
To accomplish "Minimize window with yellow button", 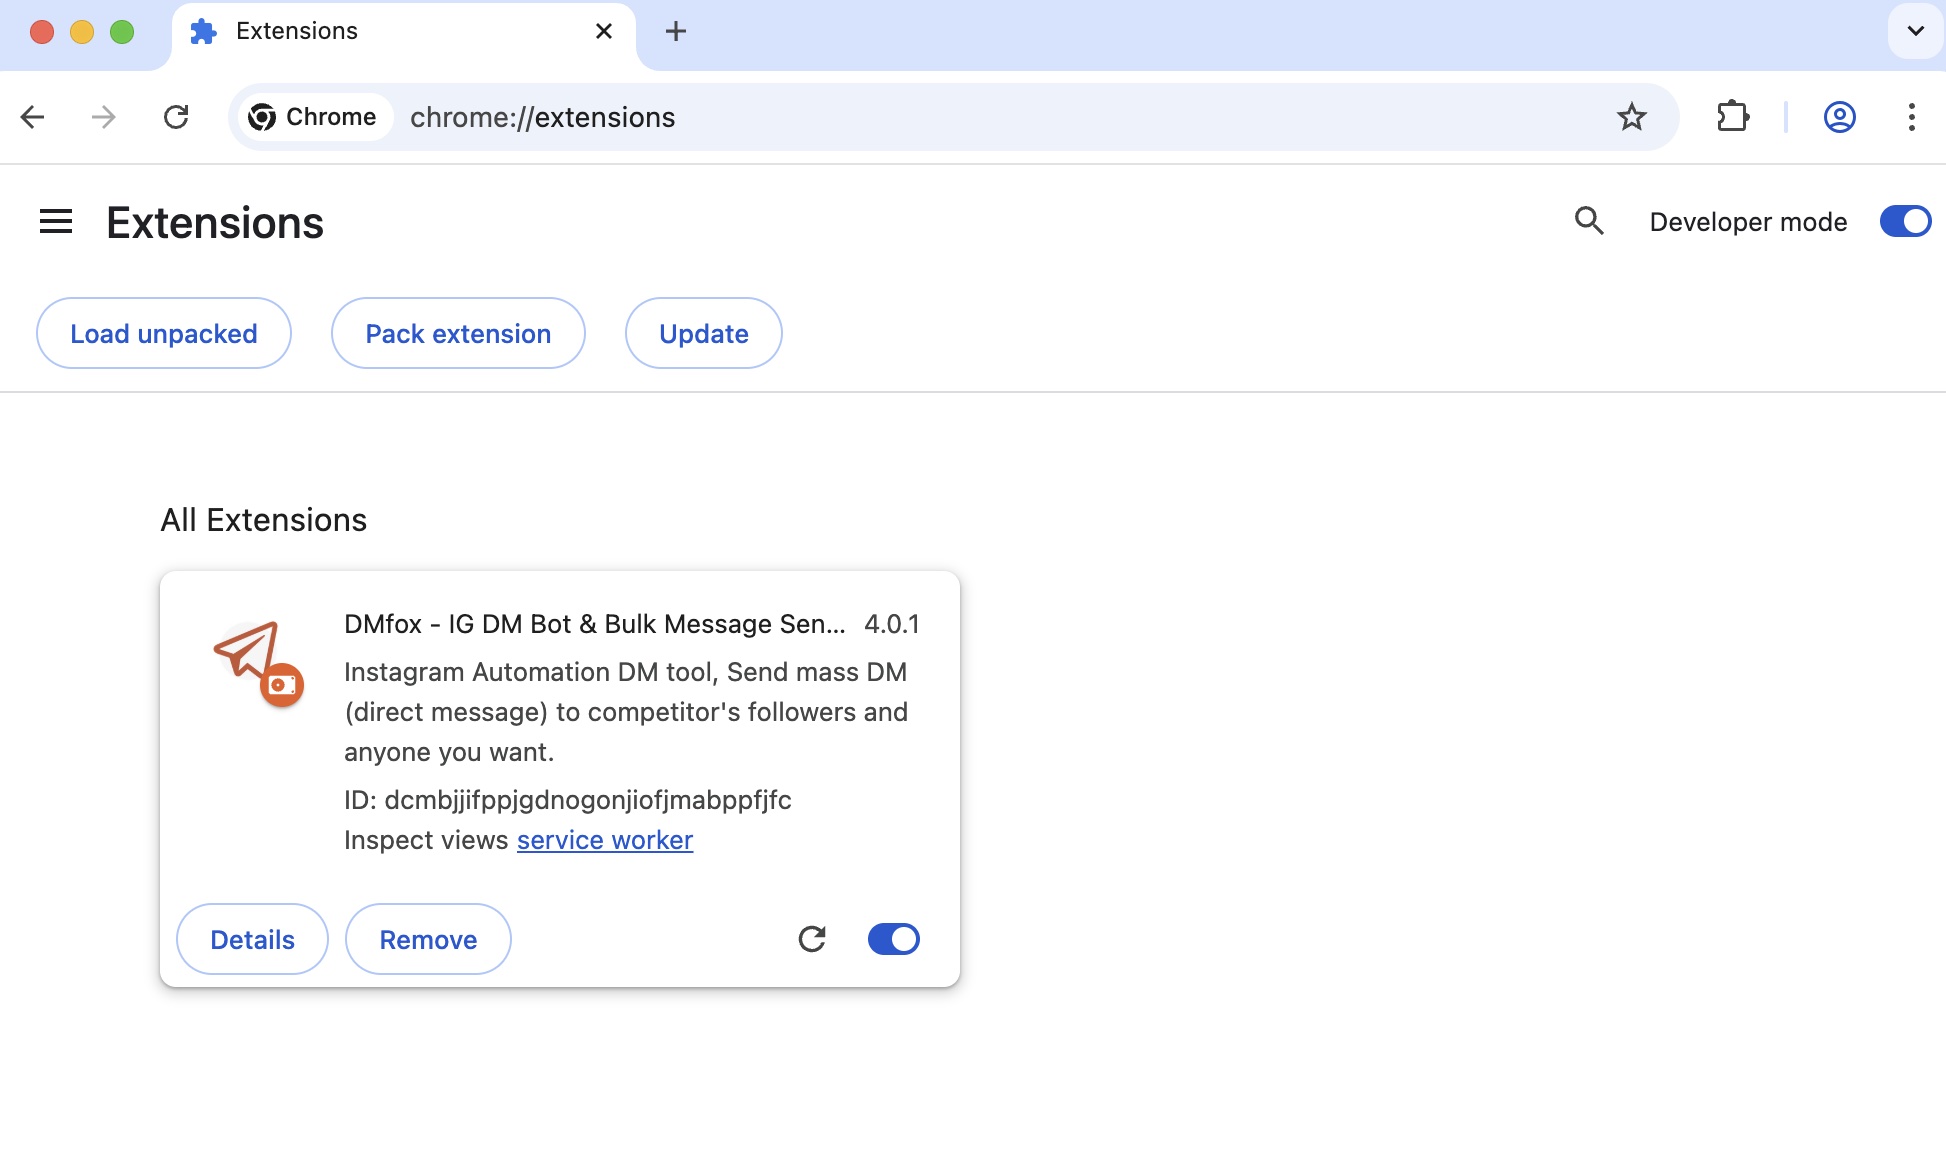I will 82,32.
